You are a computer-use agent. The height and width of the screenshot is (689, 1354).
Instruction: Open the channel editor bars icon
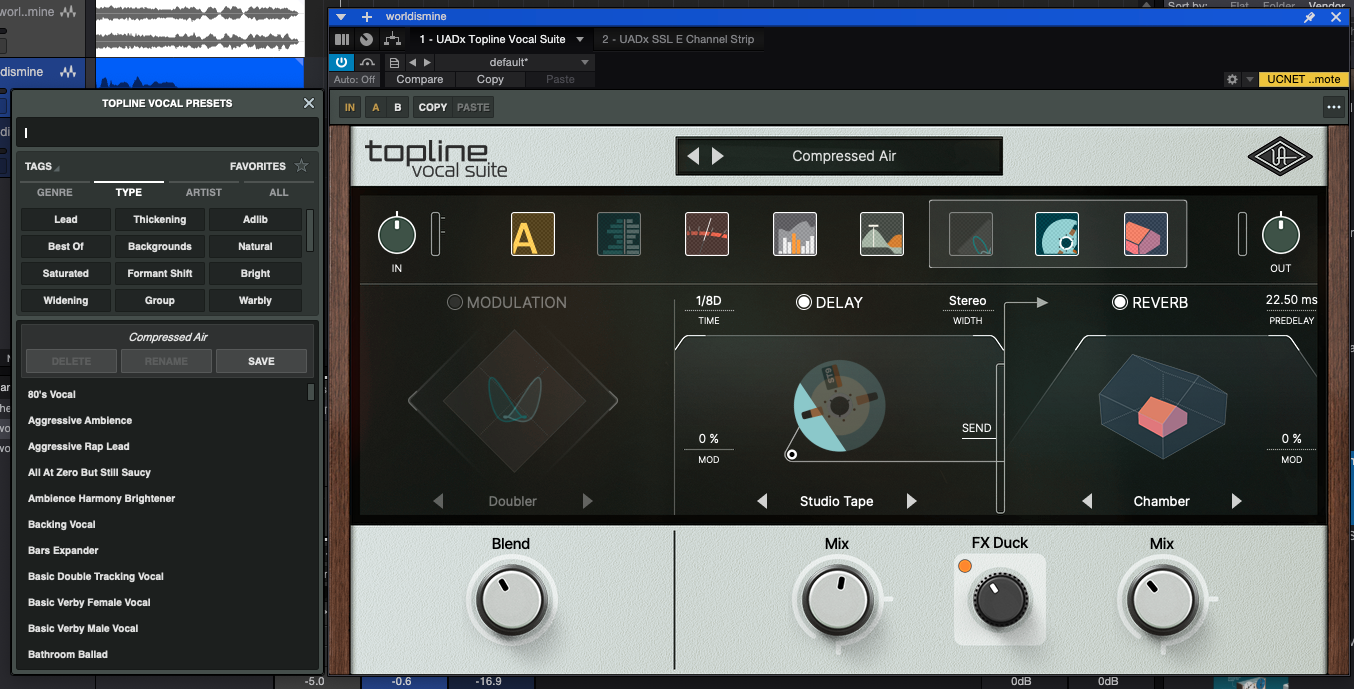(x=343, y=39)
